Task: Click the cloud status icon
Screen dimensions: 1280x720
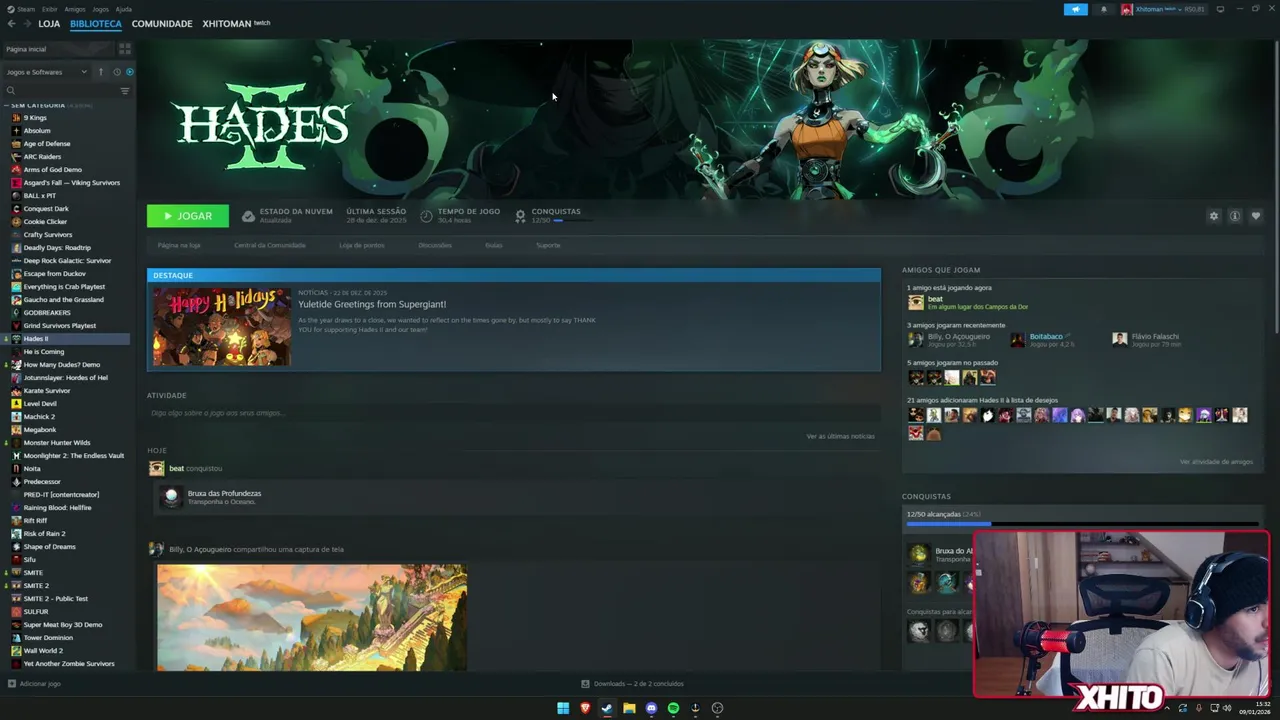Action: (248, 216)
